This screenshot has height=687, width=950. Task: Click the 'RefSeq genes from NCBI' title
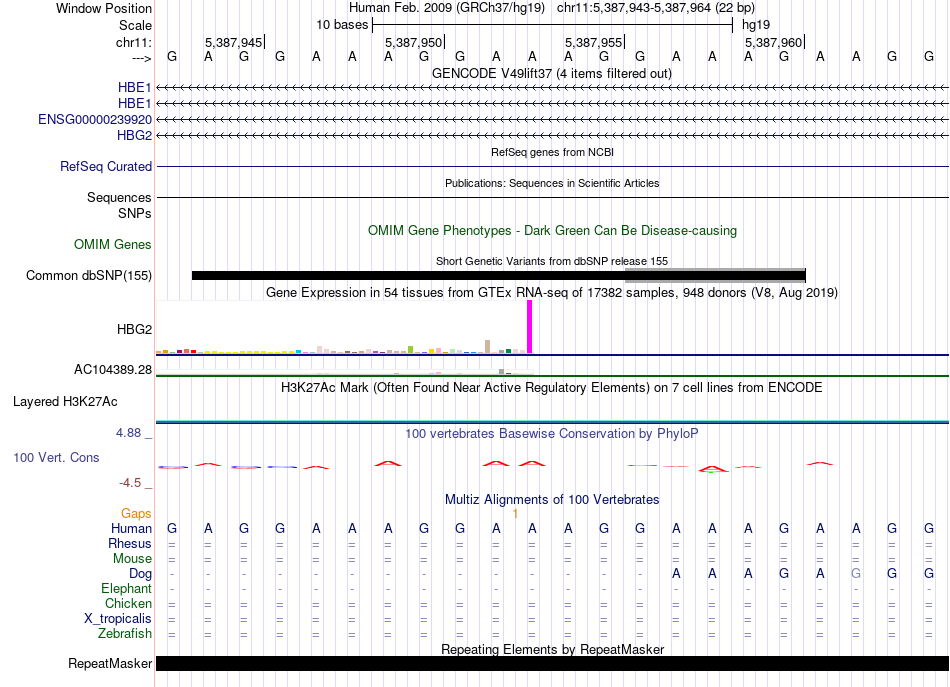552,152
